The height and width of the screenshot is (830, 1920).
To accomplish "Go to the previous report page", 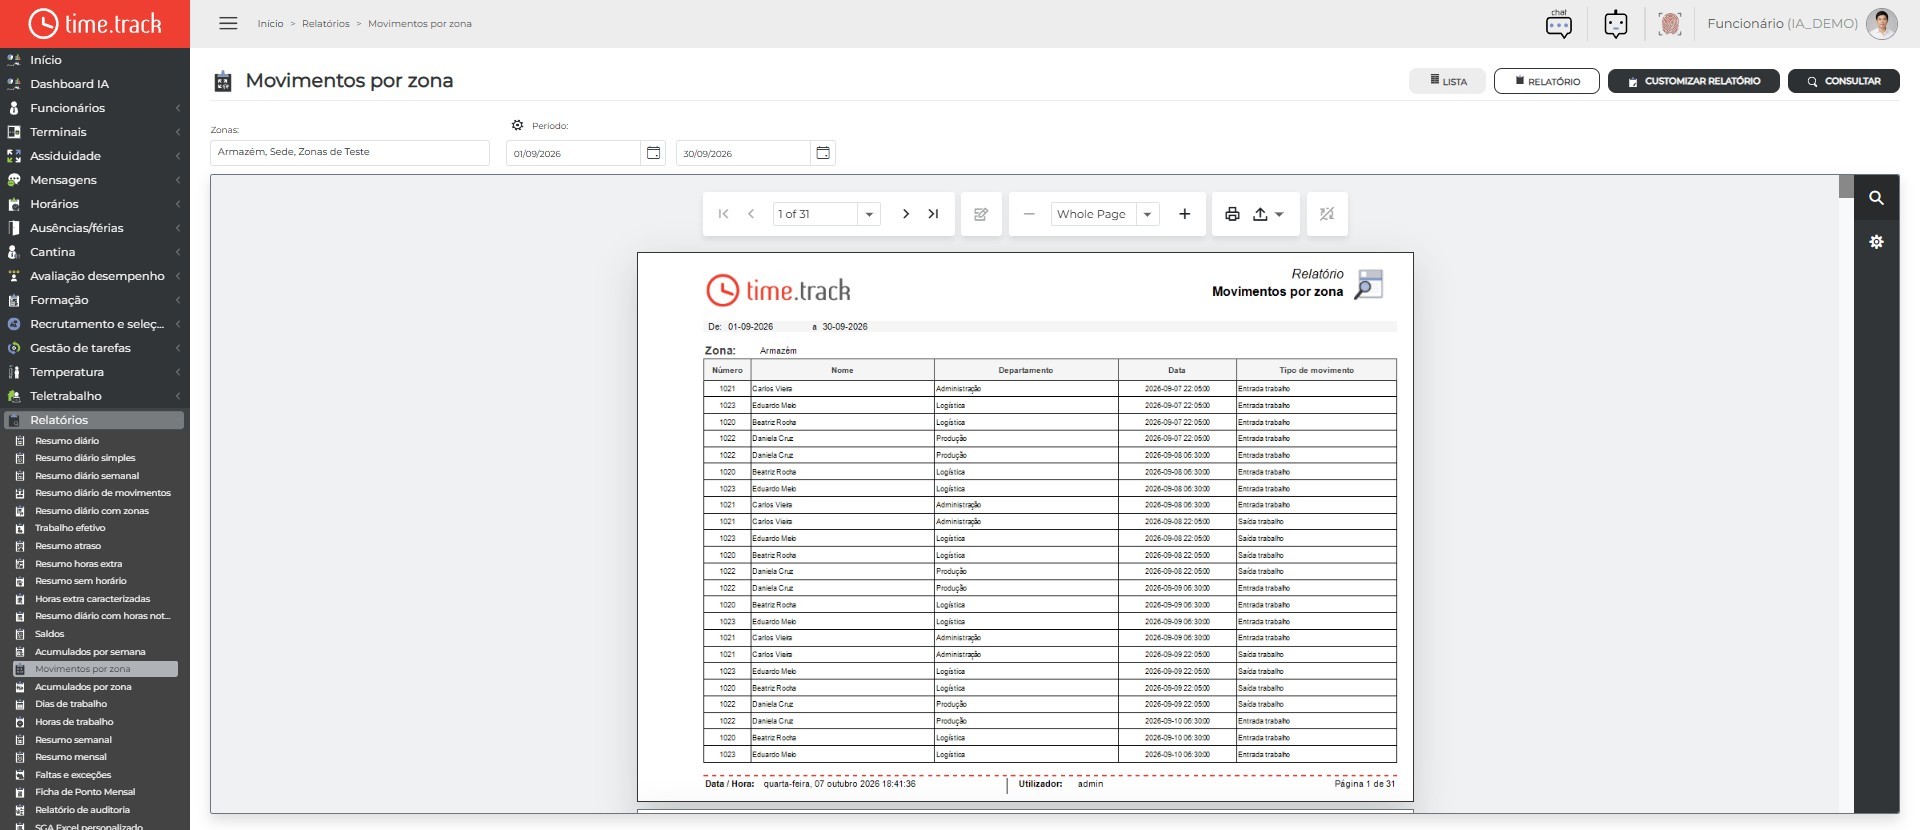I will pos(751,214).
